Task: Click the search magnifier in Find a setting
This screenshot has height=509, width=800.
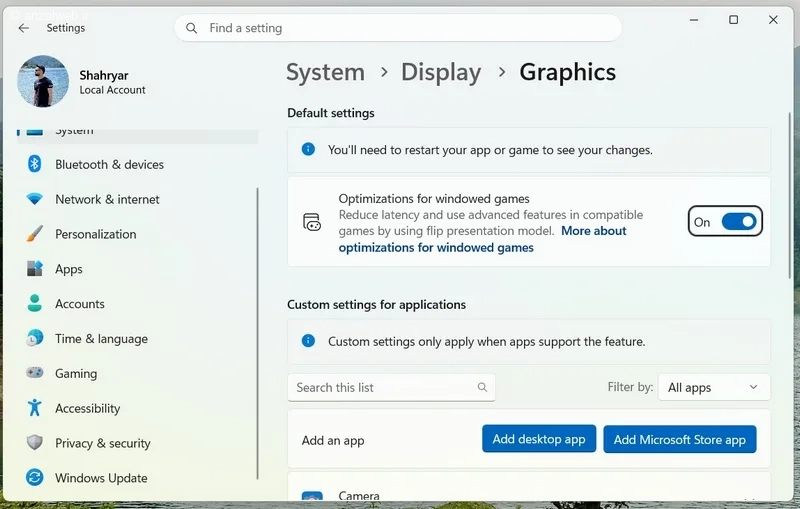Action: click(191, 28)
